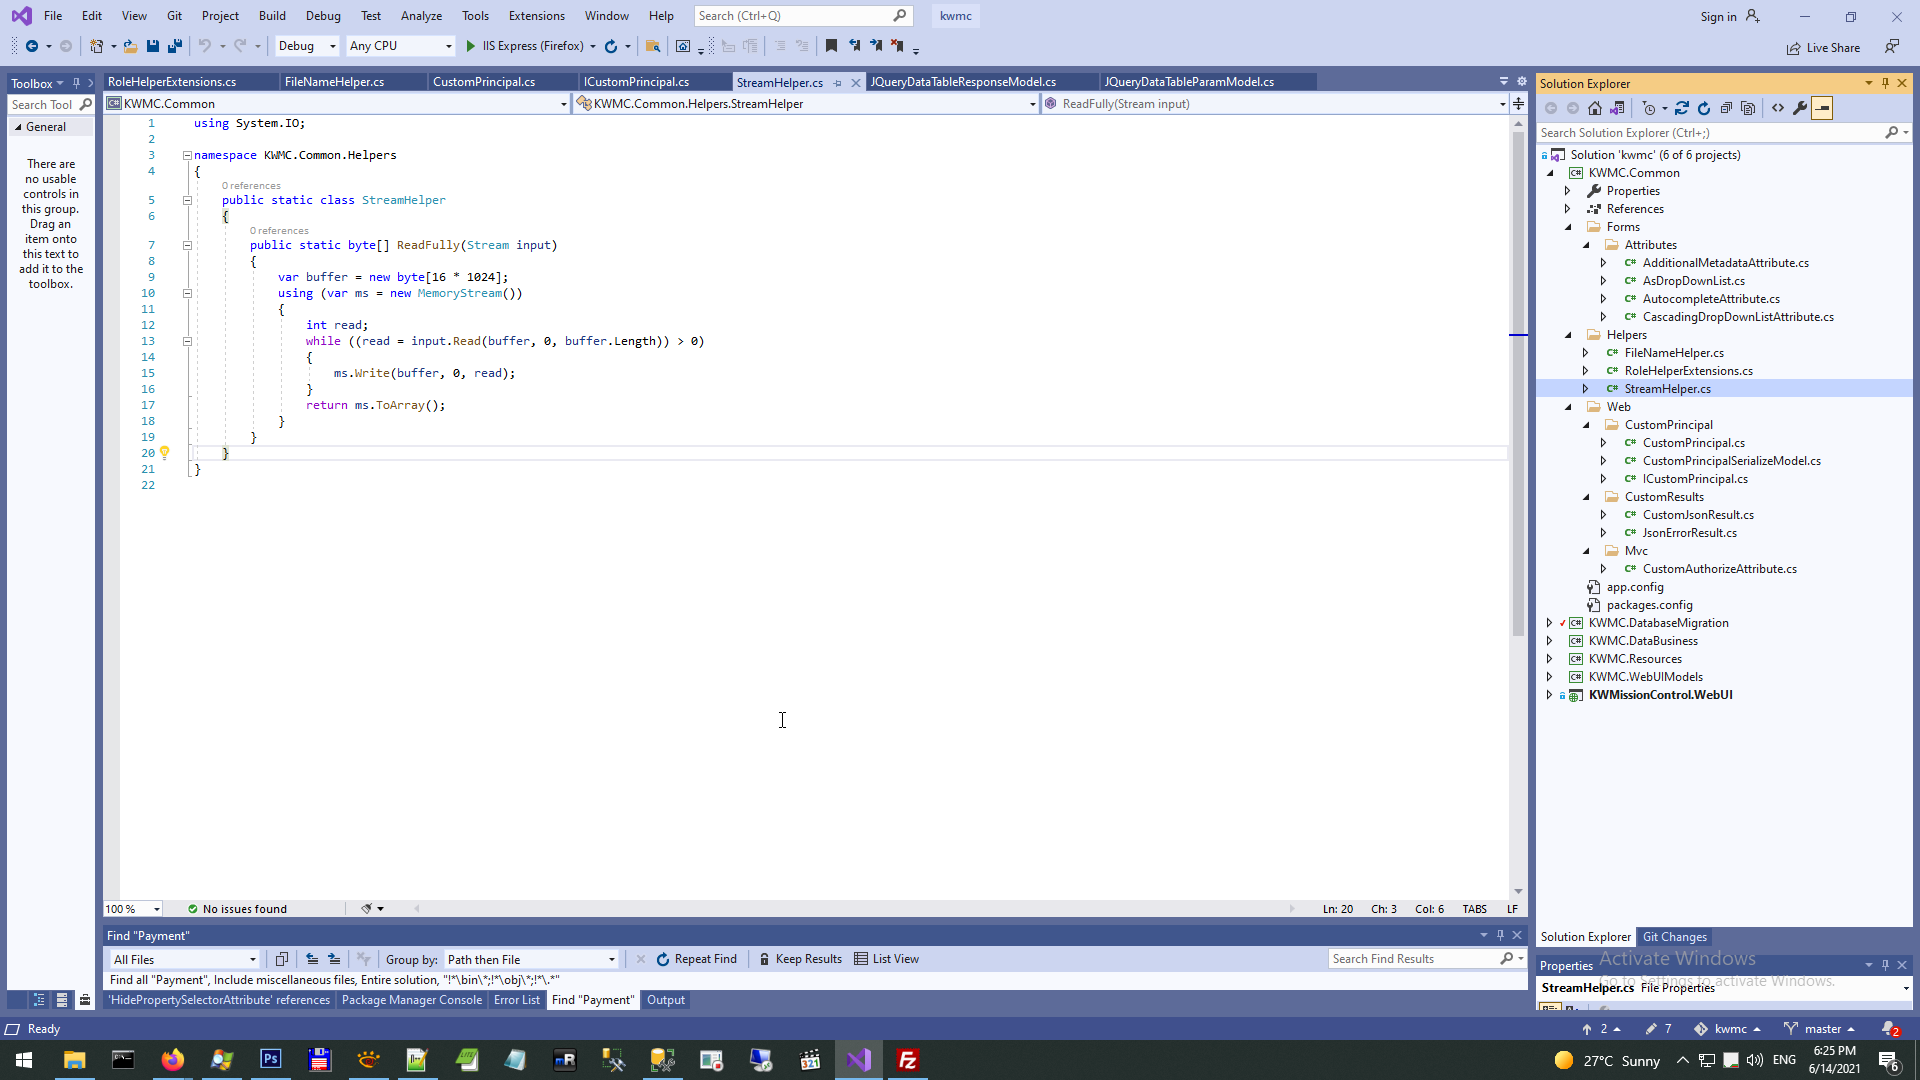The height and width of the screenshot is (1080, 1920).
Task: Switch to the CustomPrincipal.cs editor tab
Action: [484, 82]
